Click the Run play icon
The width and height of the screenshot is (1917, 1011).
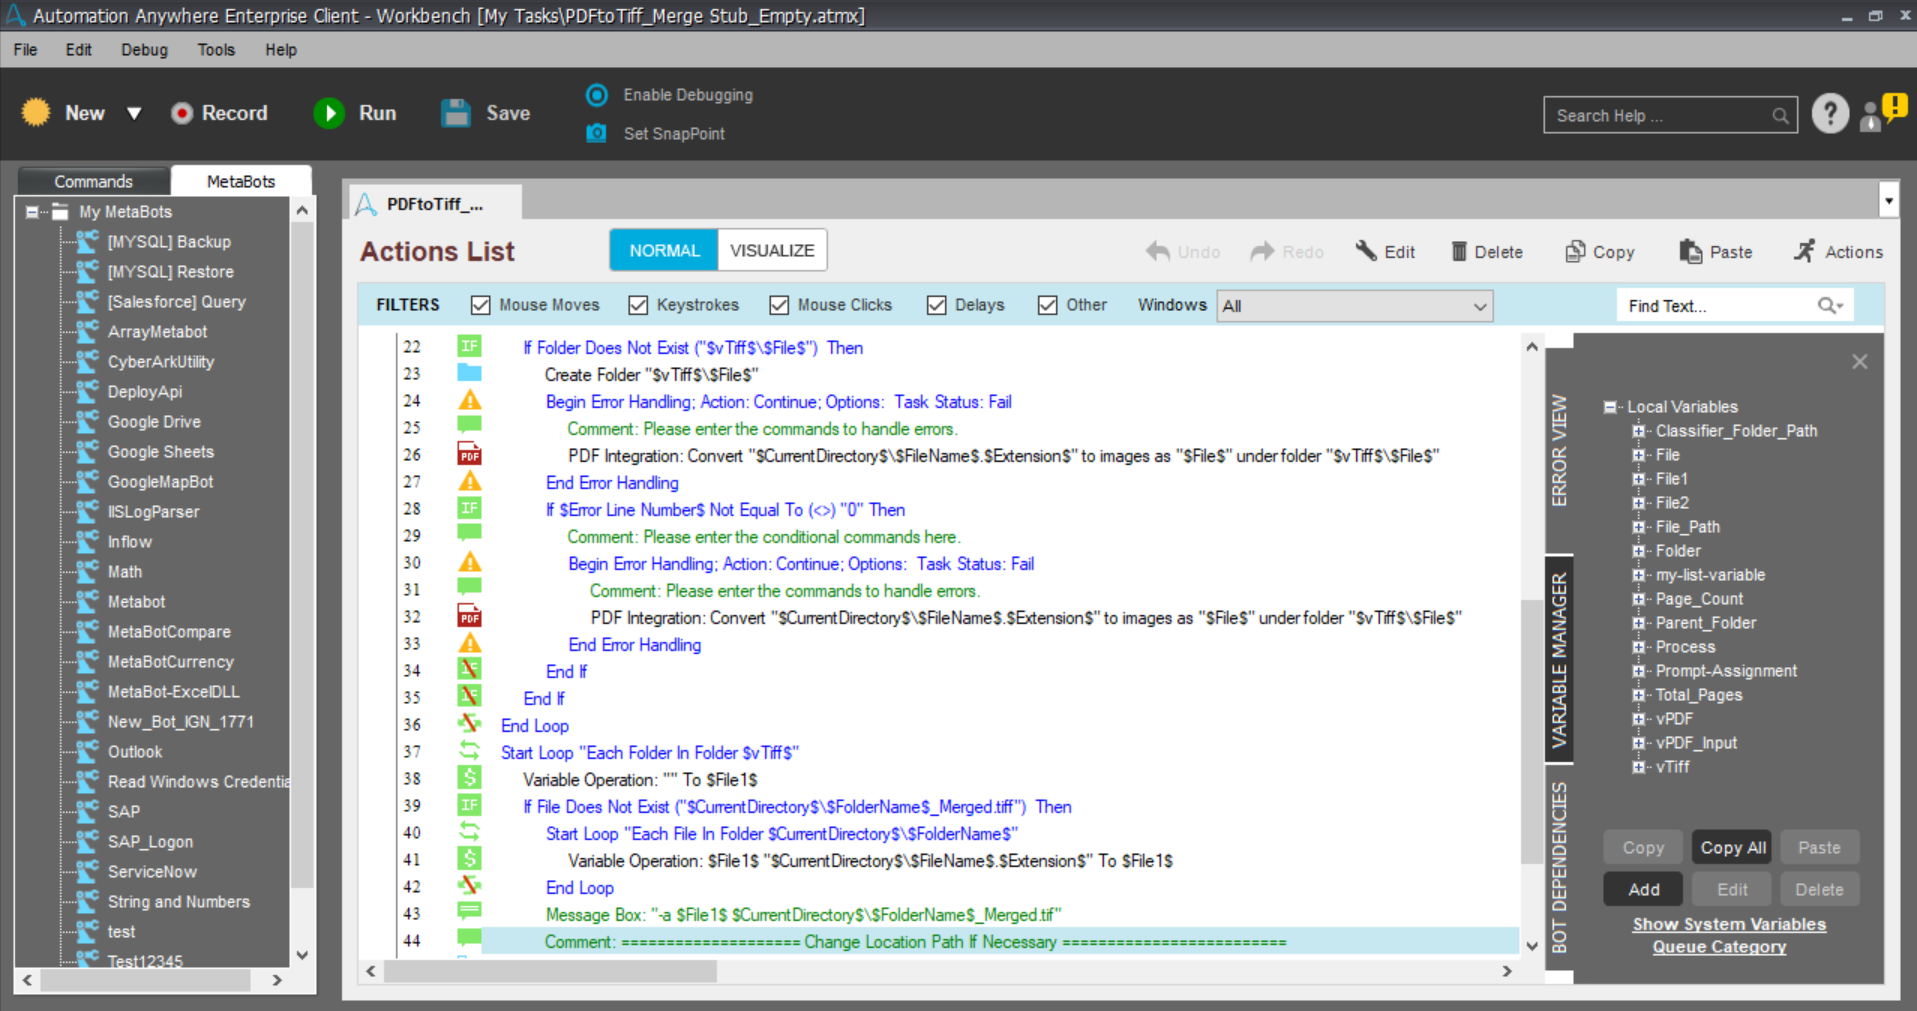pyautogui.click(x=329, y=114)
